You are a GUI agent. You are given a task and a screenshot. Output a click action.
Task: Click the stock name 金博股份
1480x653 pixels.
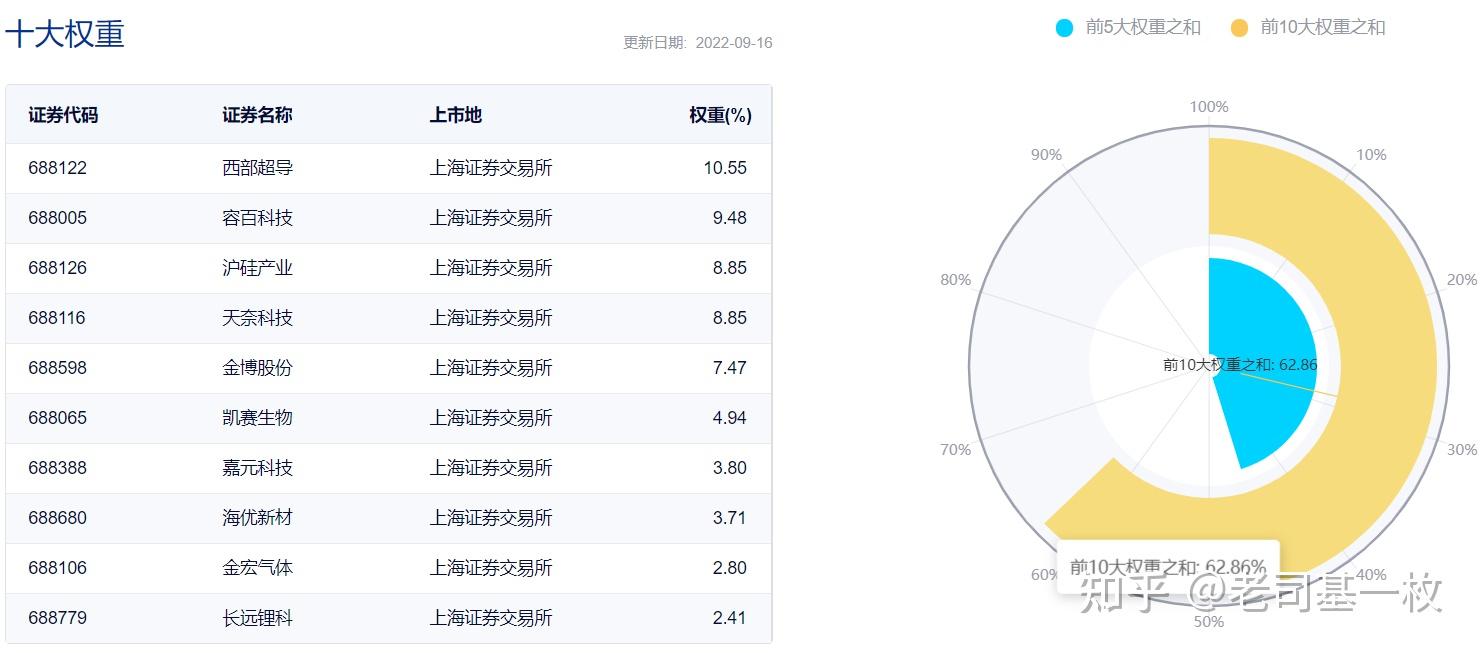tap(257, 368)
